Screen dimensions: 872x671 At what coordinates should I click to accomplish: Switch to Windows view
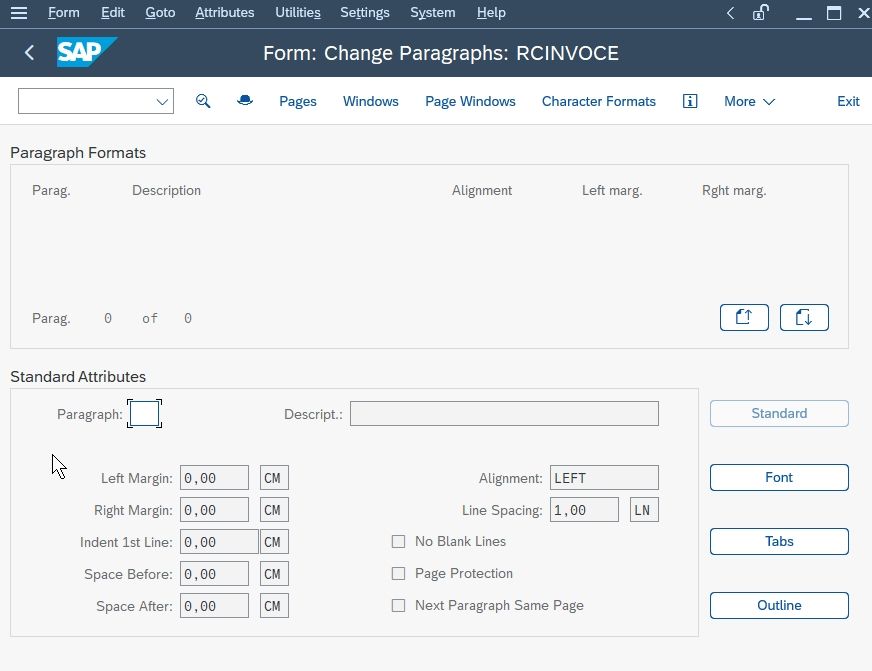(x=370, y=101)
